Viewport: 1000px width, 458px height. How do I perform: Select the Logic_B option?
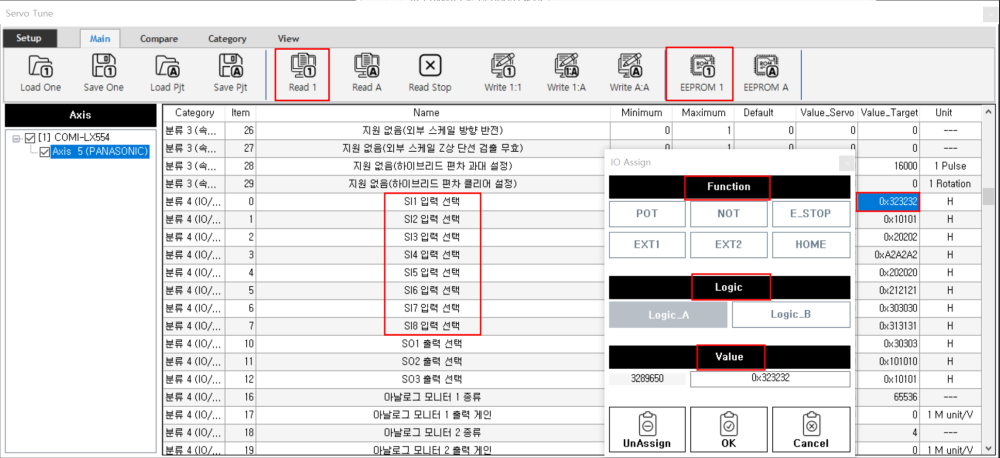click(x=790, y=314)
